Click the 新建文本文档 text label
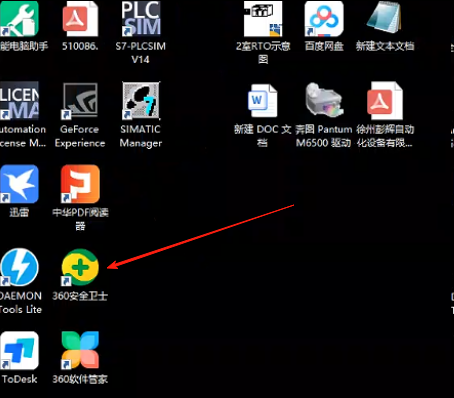 [x=385, y=46]
